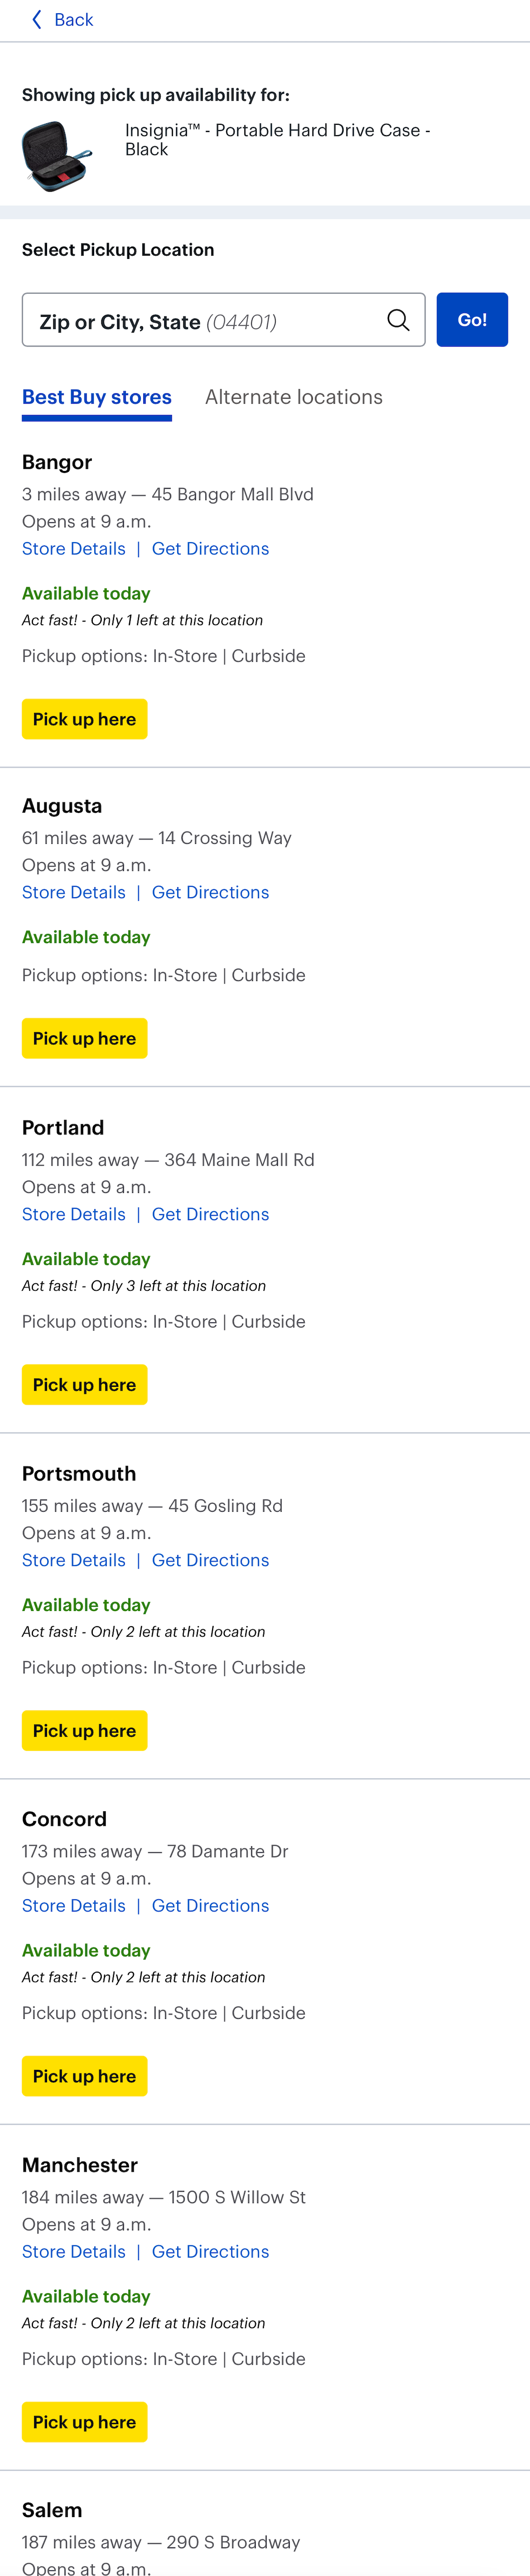Select the Best Buy stores tab
This screenshot has height=2576, width=530.
(x=97, y=397)
